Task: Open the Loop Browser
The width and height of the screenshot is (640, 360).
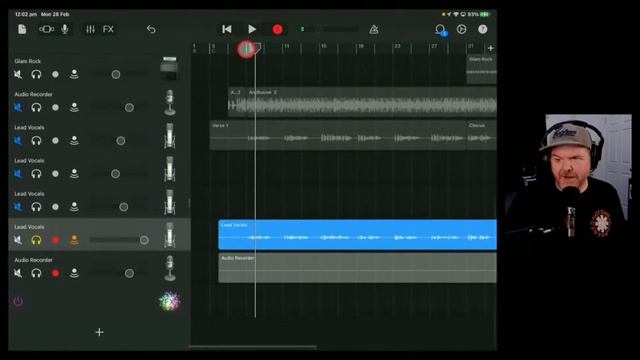Action: pos(440,29)
